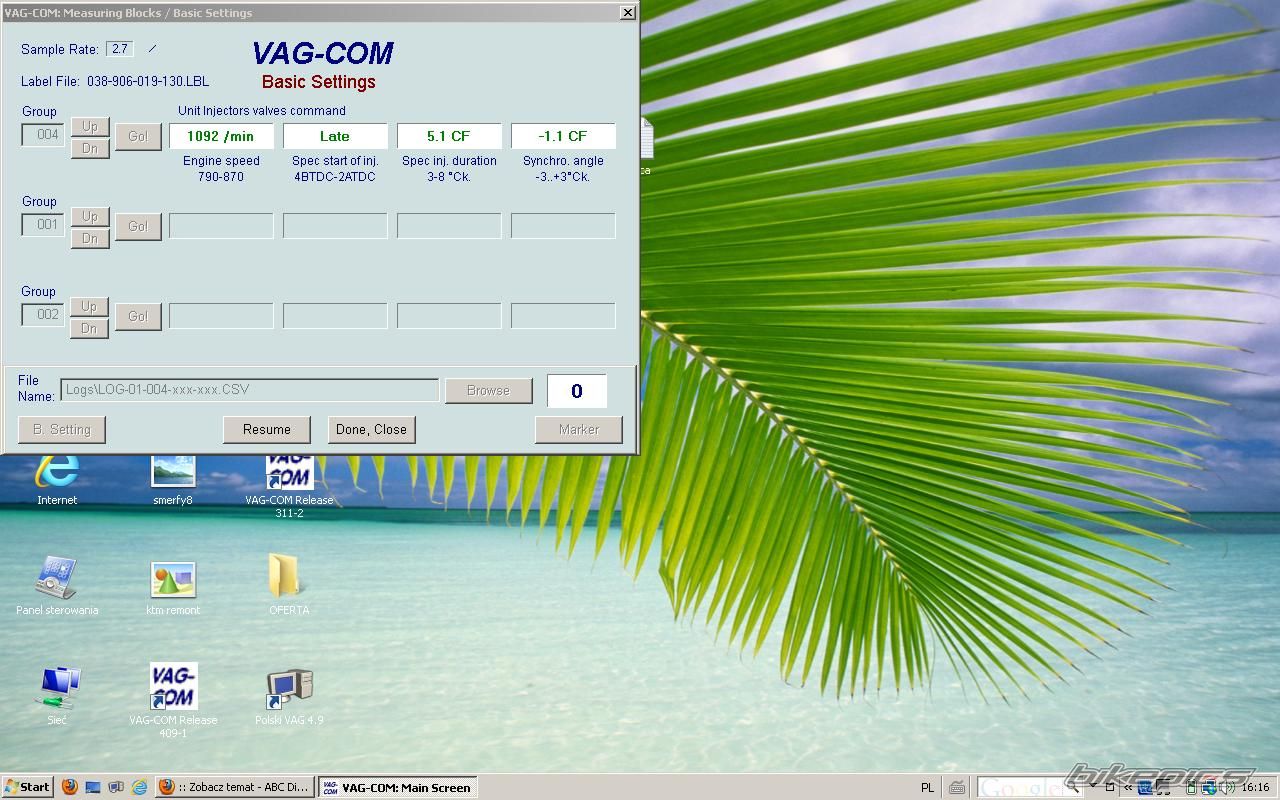Image resolution: width=1280 pixels, height=800 pixels.
Task: Click Dn next to Group 002
Action: tap(90, 328)
